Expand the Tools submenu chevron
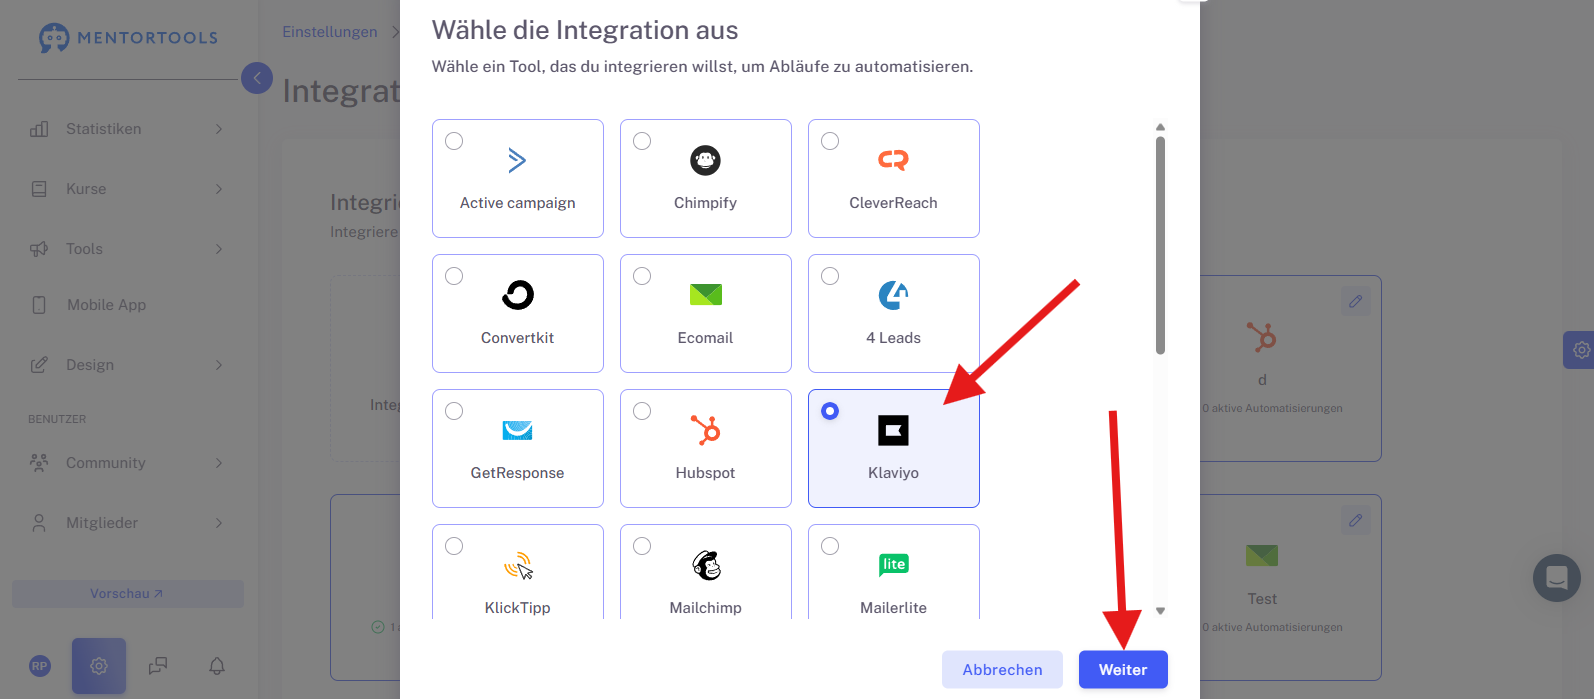 click(x=219, y=249)
